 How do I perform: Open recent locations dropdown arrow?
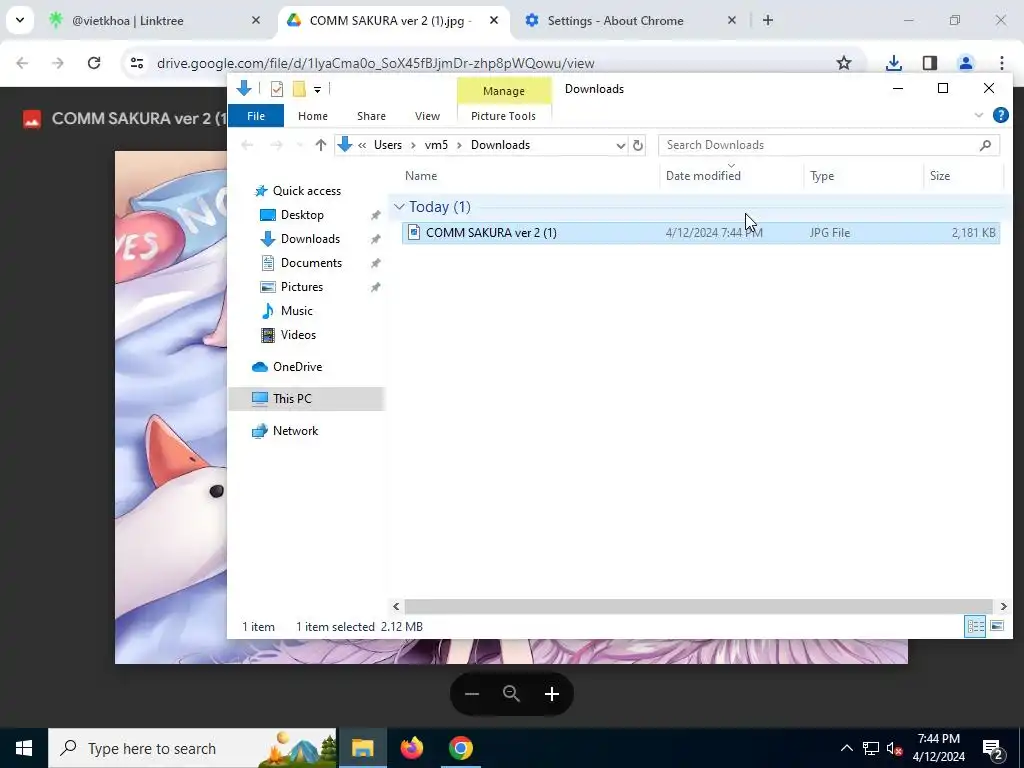click(x=300, y=145)
